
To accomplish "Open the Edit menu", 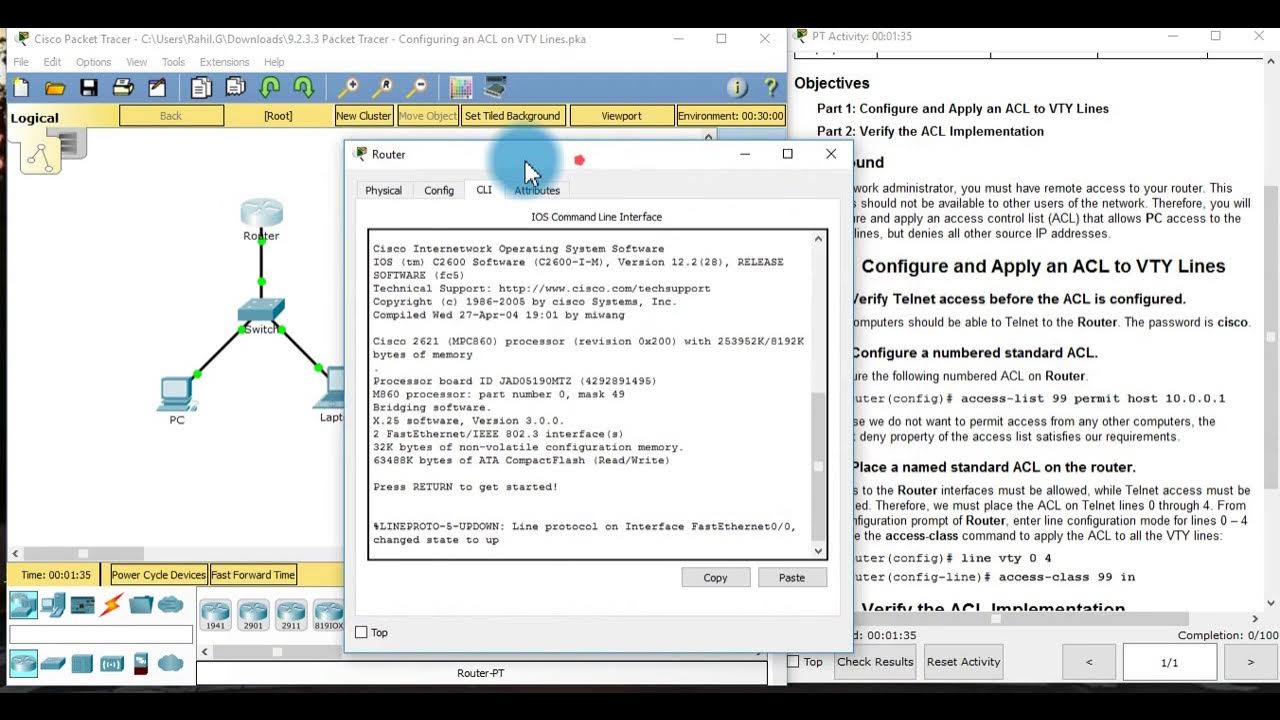I will 52,62.
